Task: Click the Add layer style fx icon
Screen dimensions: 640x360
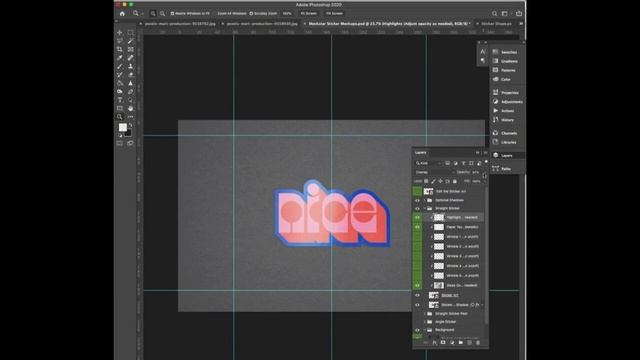Action: [434, 343]
